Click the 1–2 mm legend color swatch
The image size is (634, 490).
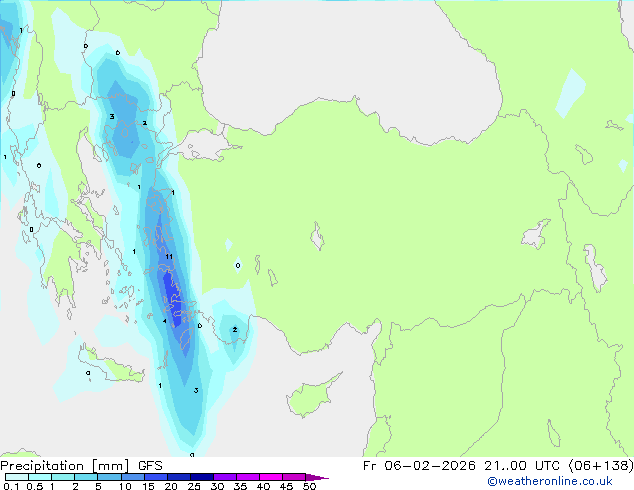(63, 477)
